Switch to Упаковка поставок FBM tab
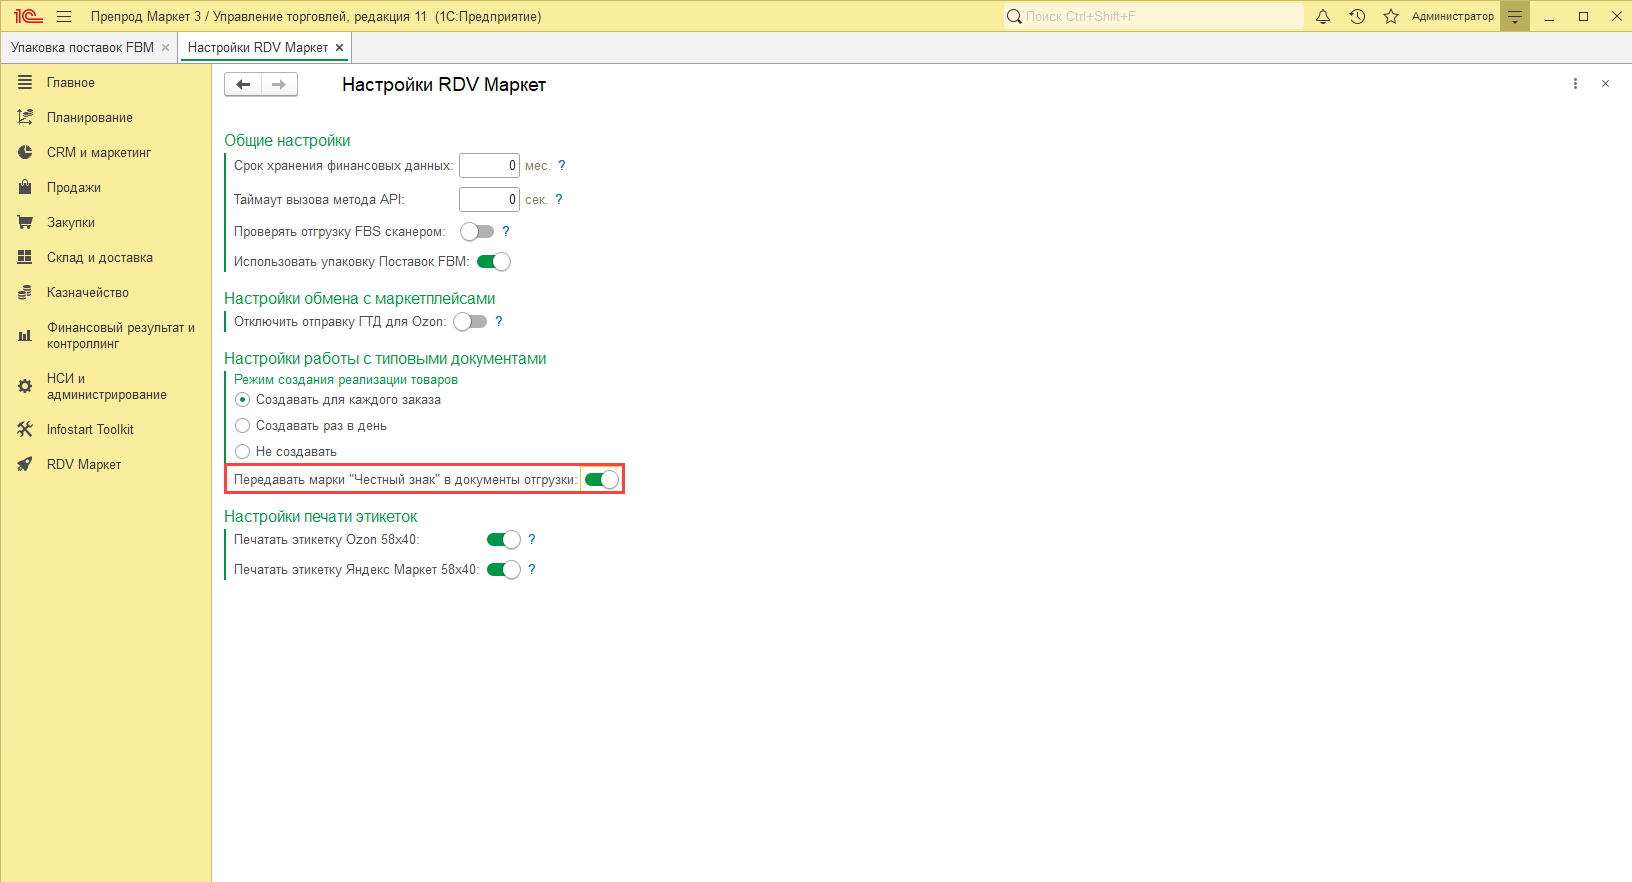The height and width of the screenshot is (882, 1632). point(82,47)
